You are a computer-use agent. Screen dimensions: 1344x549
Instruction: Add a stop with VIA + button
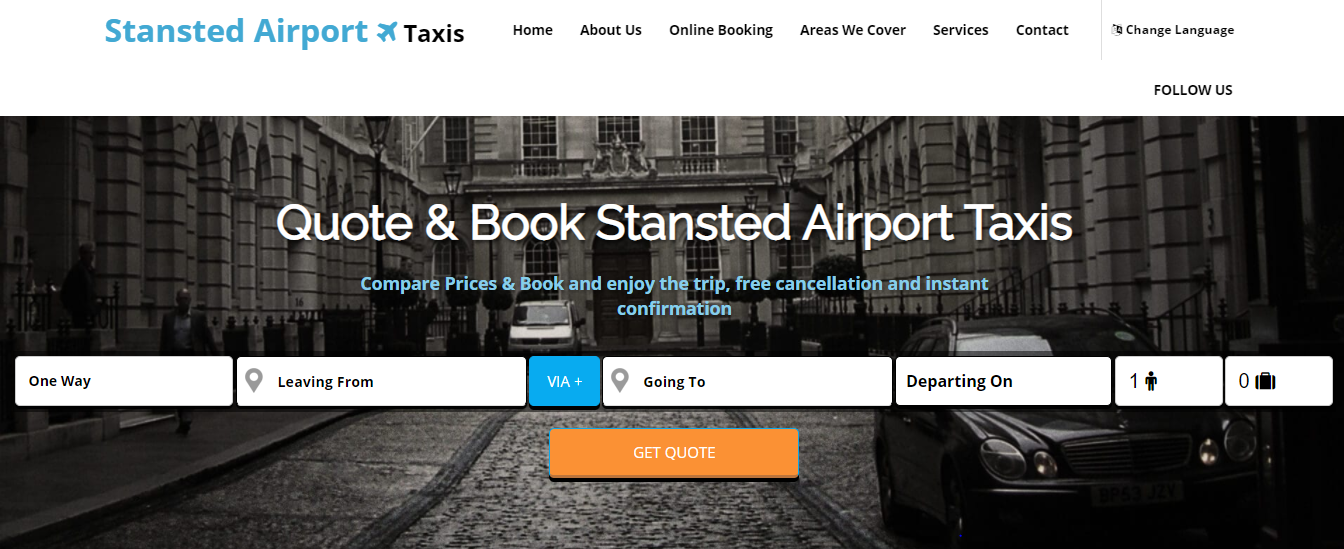[565, 381]
